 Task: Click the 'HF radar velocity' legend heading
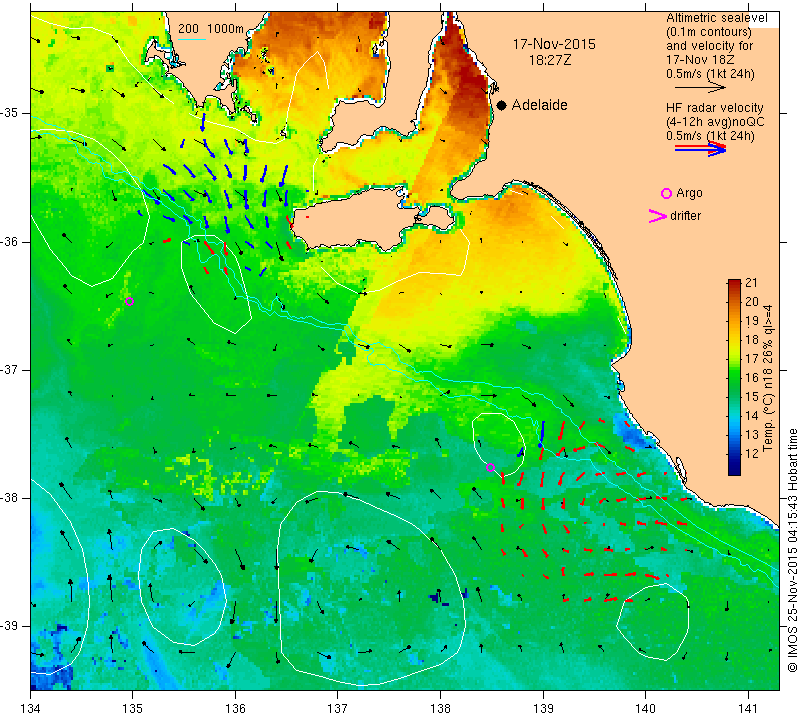(714, 108)
